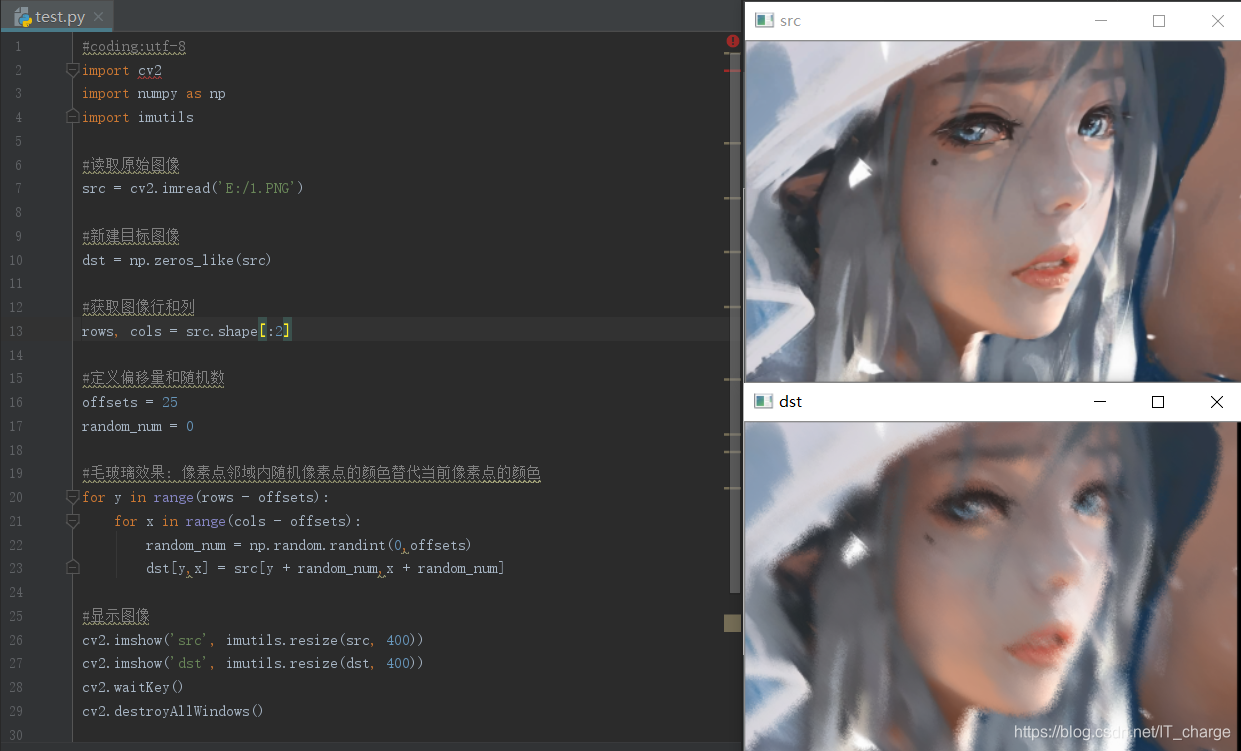Click 'numpy' in the import line 3
Screen dimensions: 1241x751
pyautogui.click(x=157, y=93)
